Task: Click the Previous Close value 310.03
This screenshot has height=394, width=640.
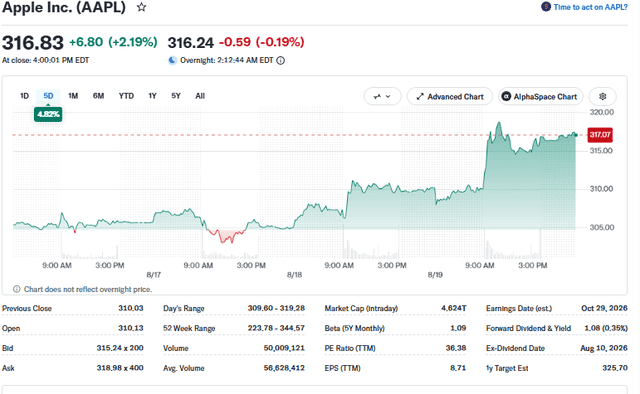Action: pos(131,308)
